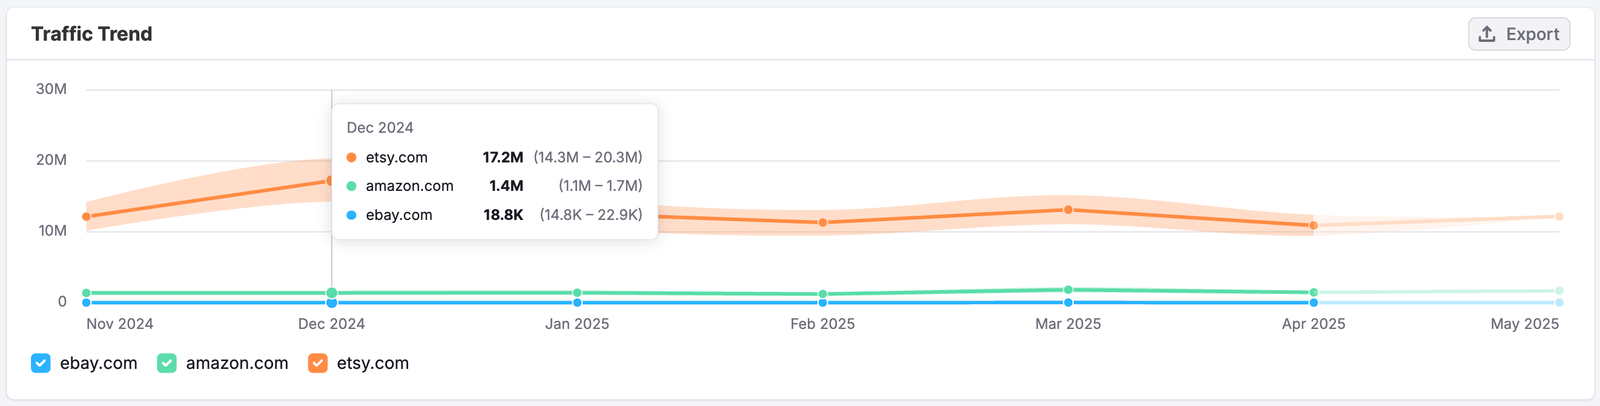The height and width of the screenshot is (406, 1600).
Task: Click the Export button
Action: [1518, 34]
